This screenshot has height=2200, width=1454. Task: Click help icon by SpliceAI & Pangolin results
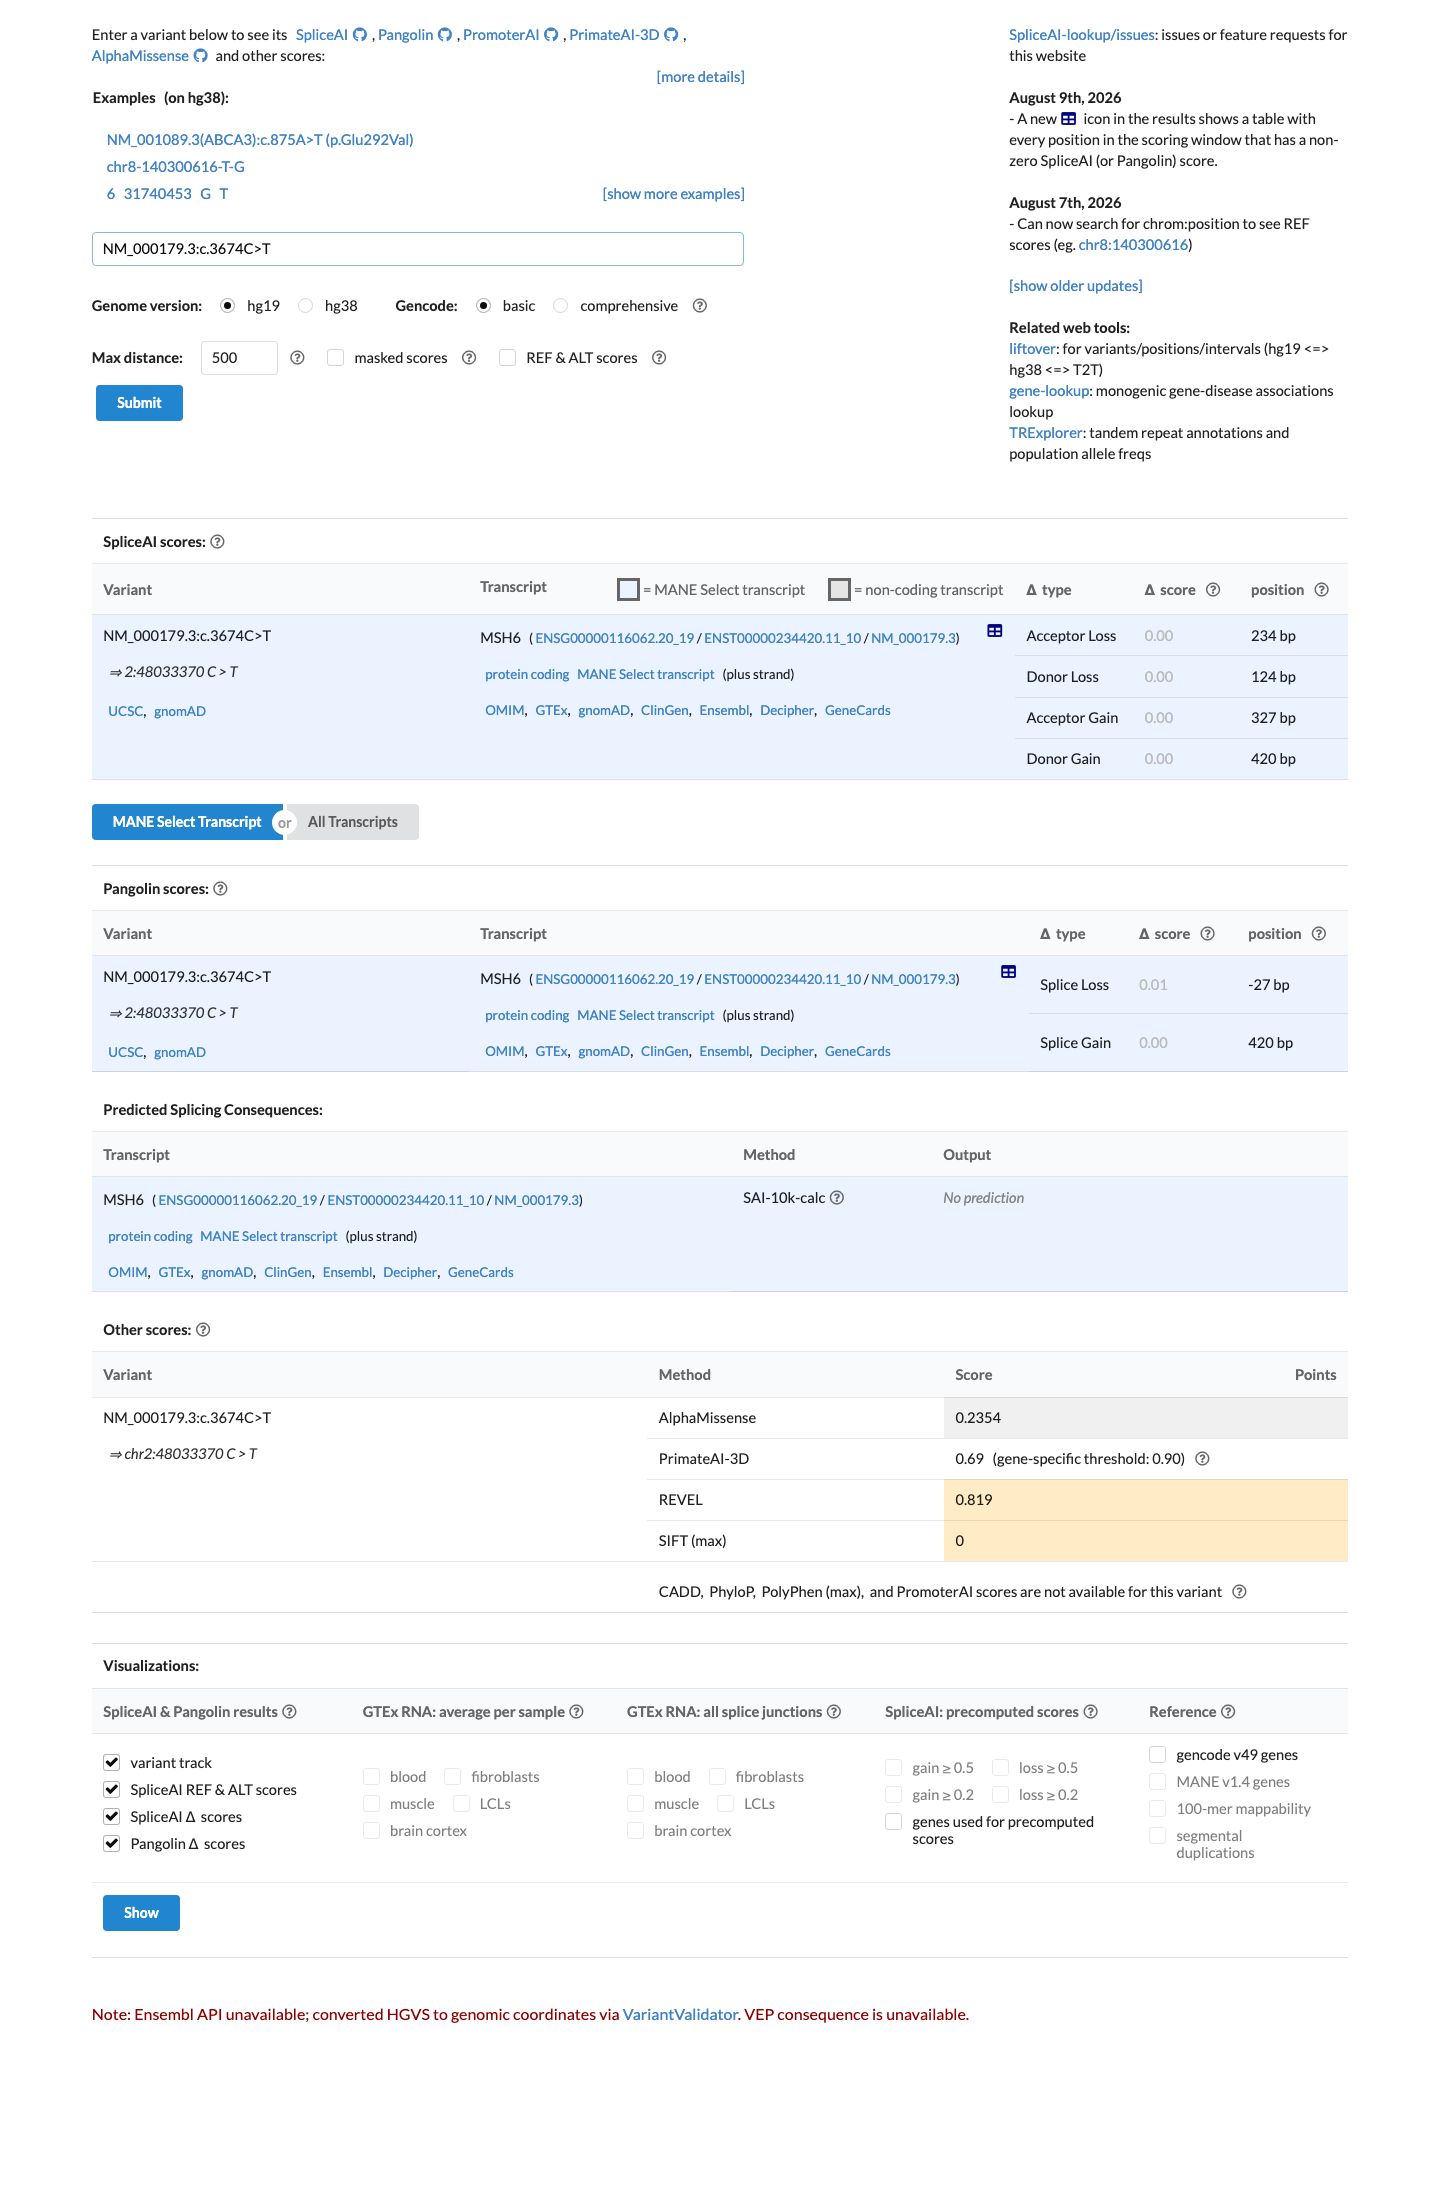[289, 1712]
